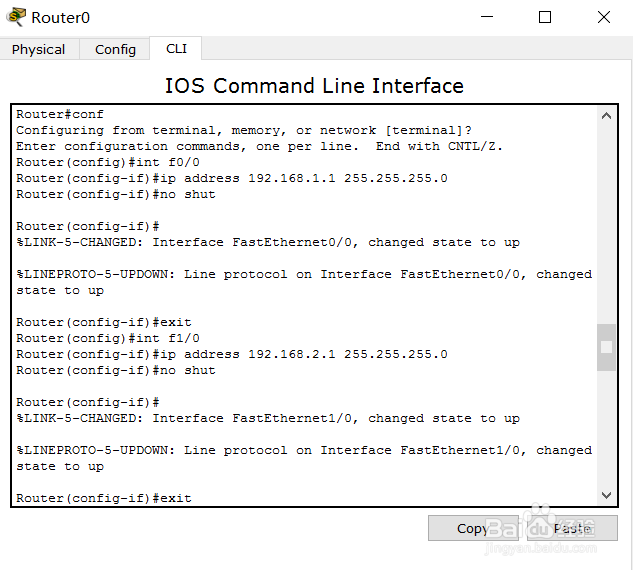Click the 'Router#conf' line at the top
The width and height of the screenshot is (633, 570).
[x=60, y=114]
